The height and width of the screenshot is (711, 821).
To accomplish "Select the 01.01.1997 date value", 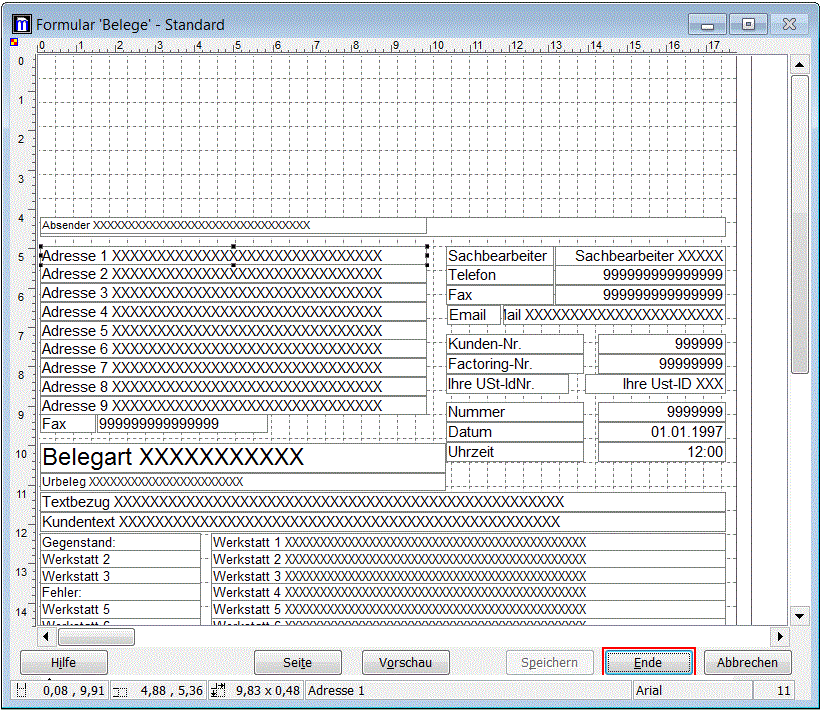I will (662, 432).
